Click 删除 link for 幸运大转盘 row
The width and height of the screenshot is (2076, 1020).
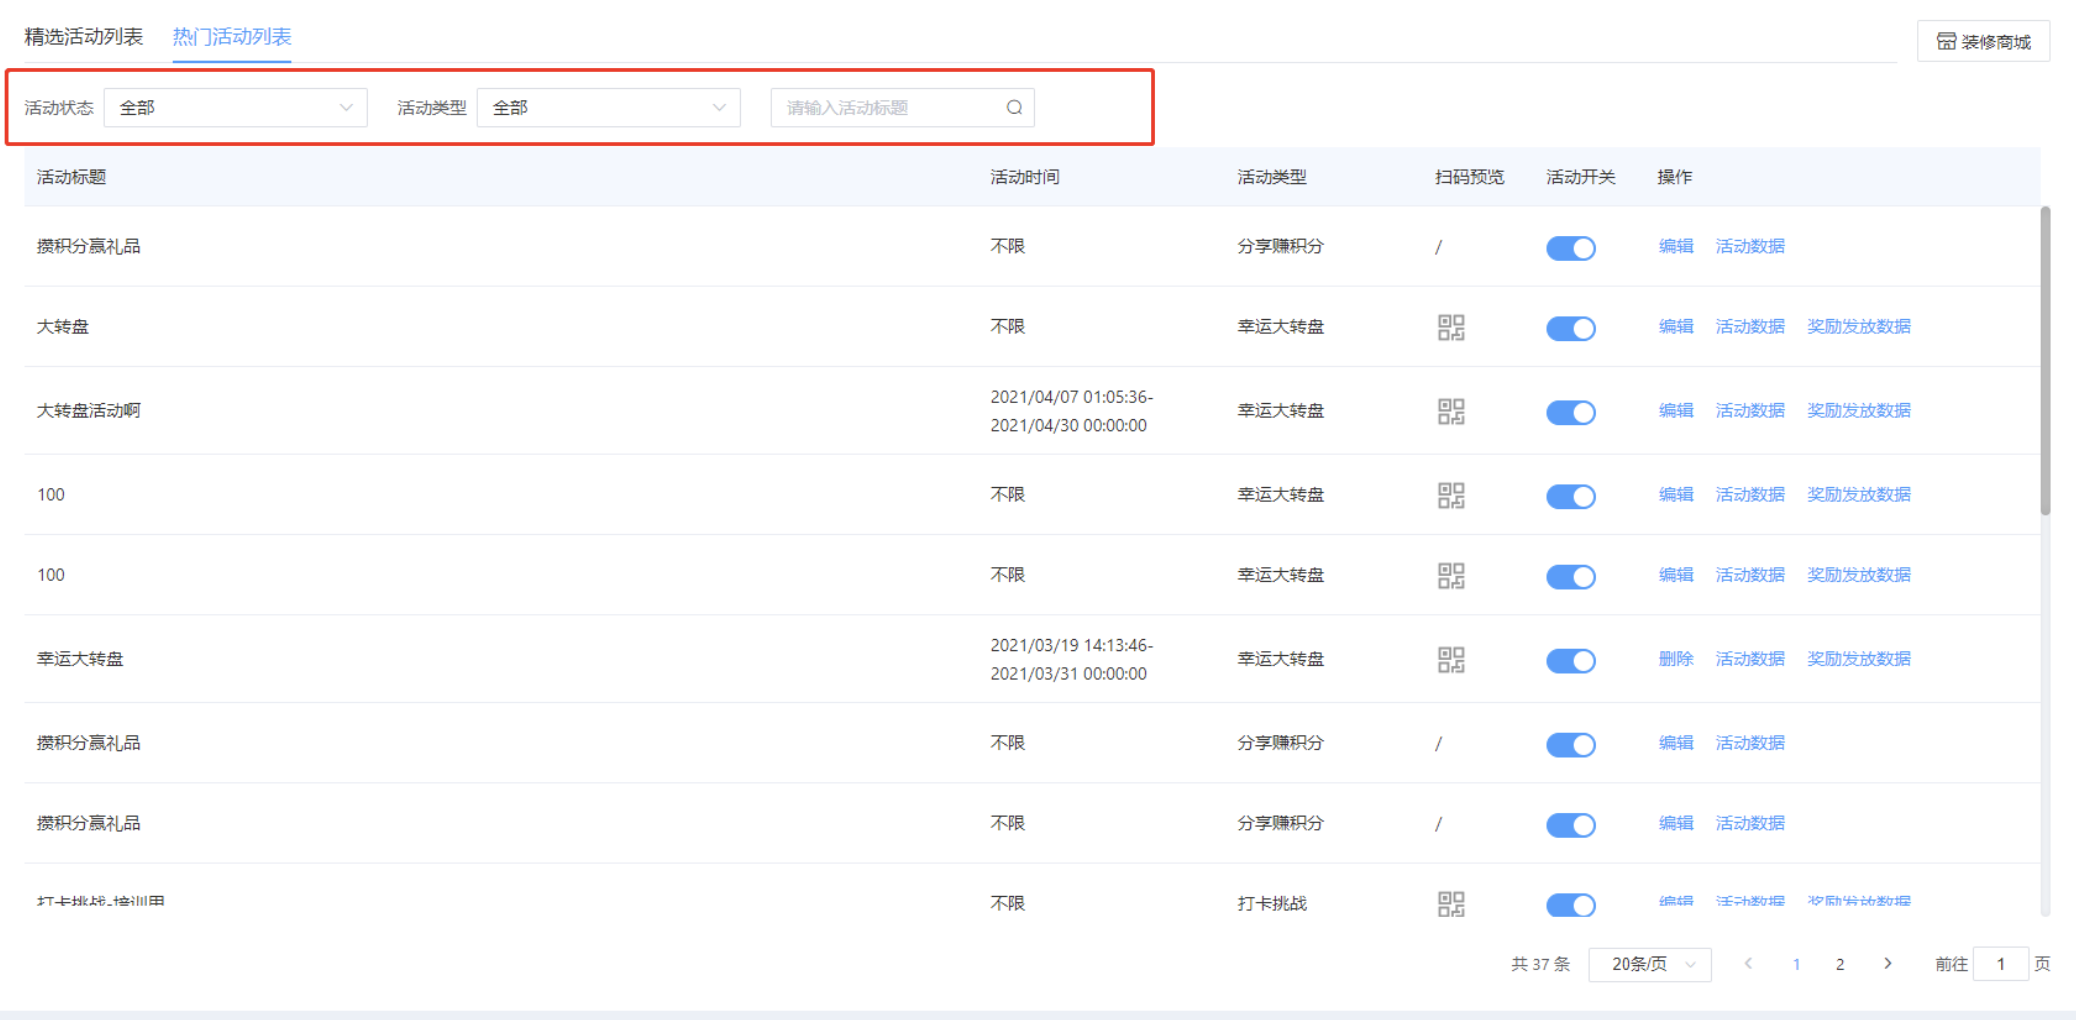click(x=1675, y=659)
